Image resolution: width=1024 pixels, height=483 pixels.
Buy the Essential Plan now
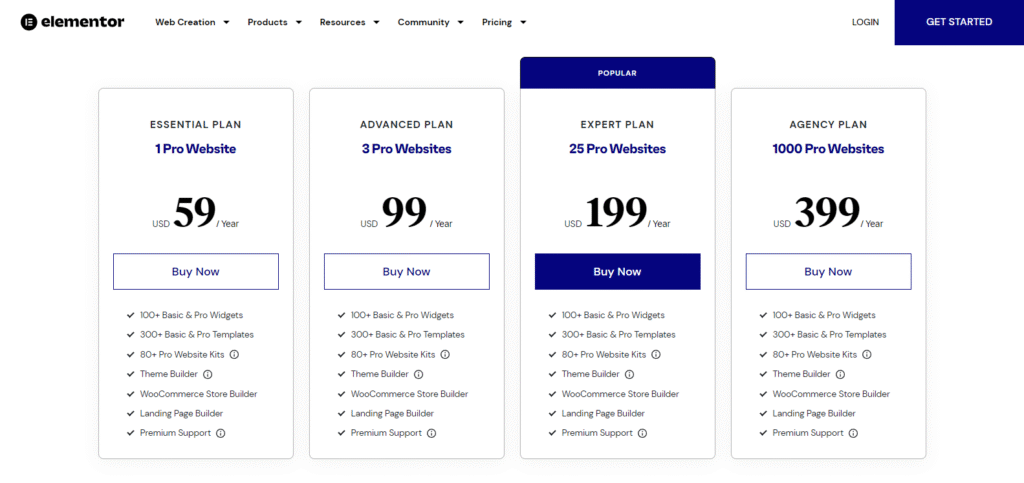click(196, 271)
